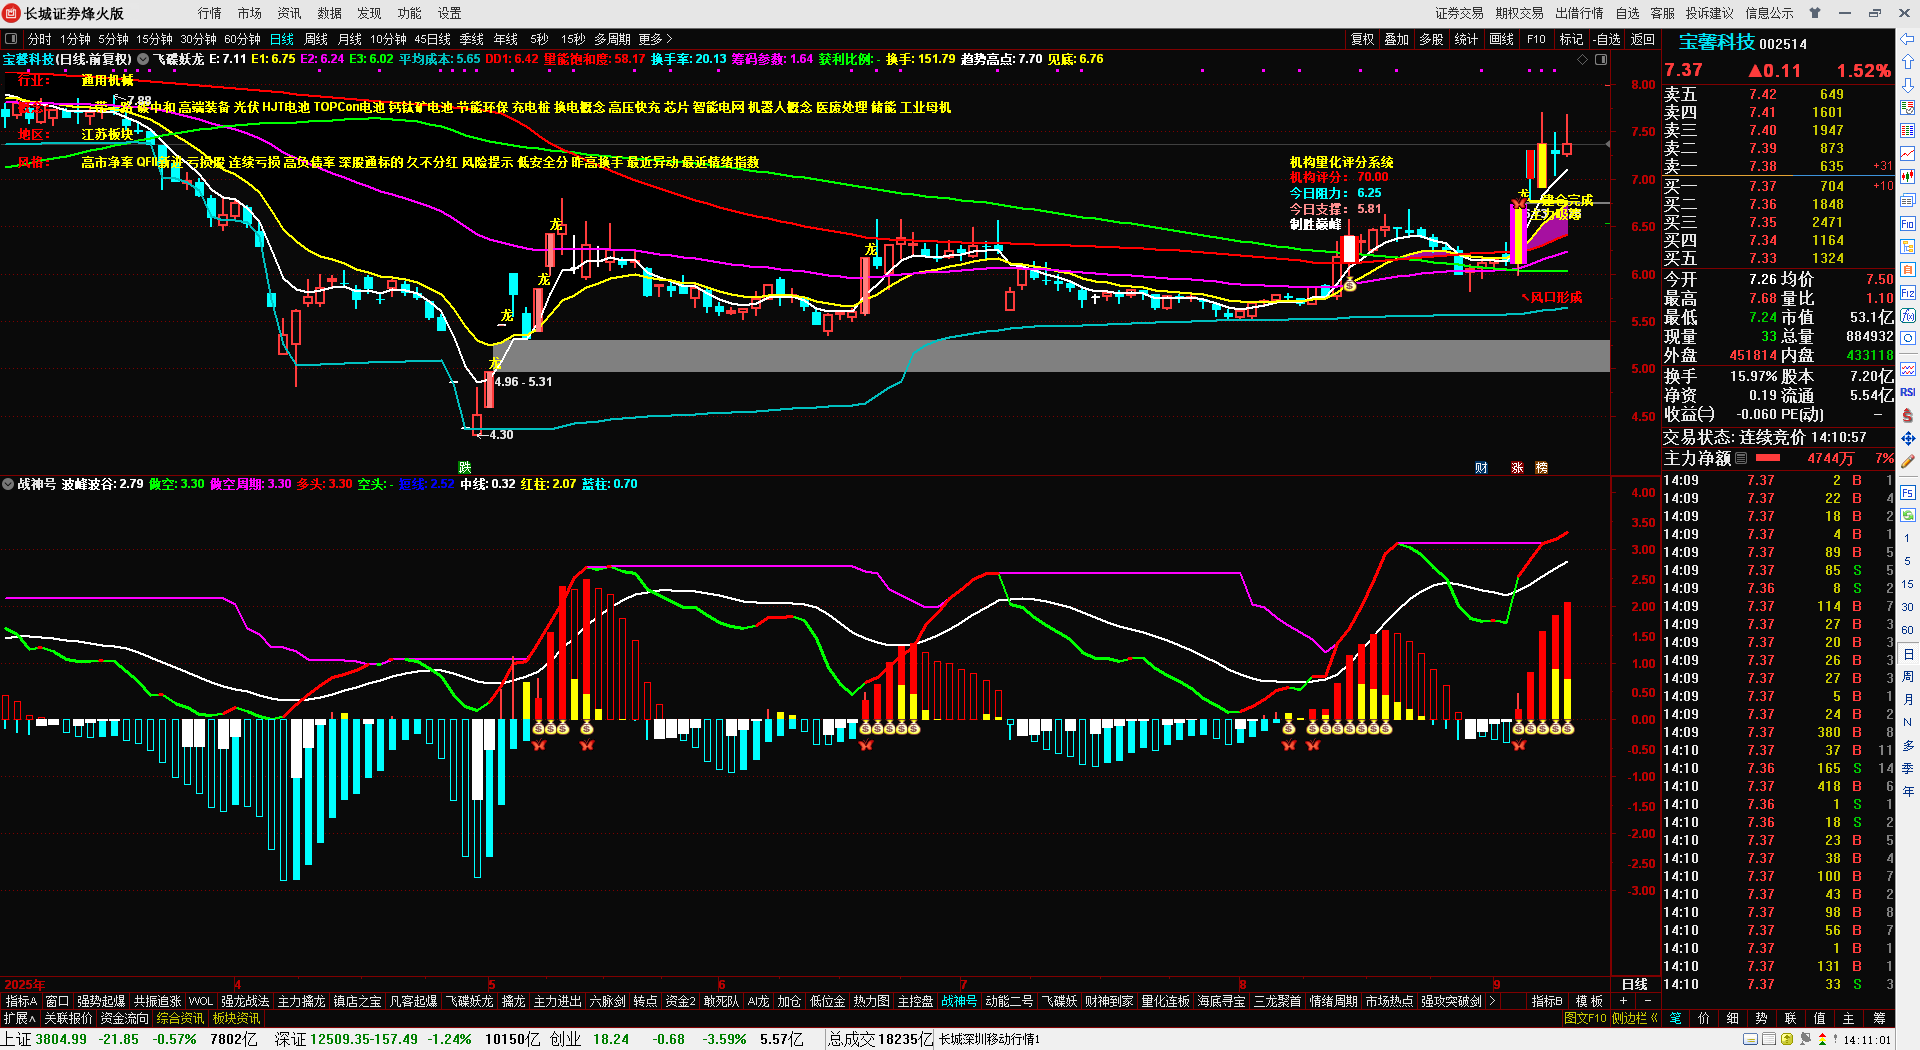Click the 证券交易 link
Viewport: 1920px width, 1050px height.
[1459, 13]
